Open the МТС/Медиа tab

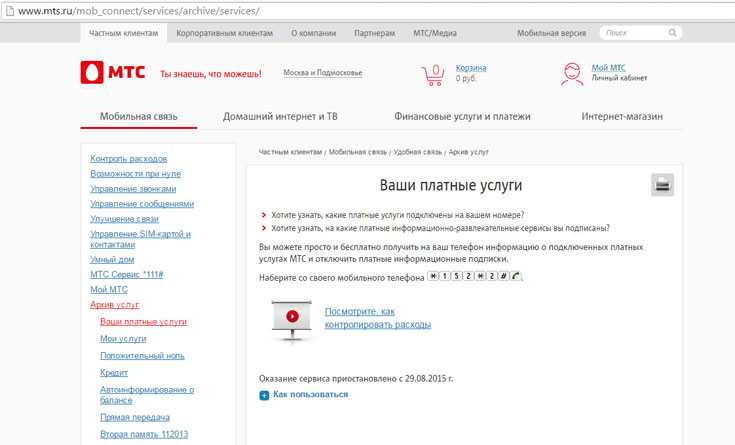[435, 33]
